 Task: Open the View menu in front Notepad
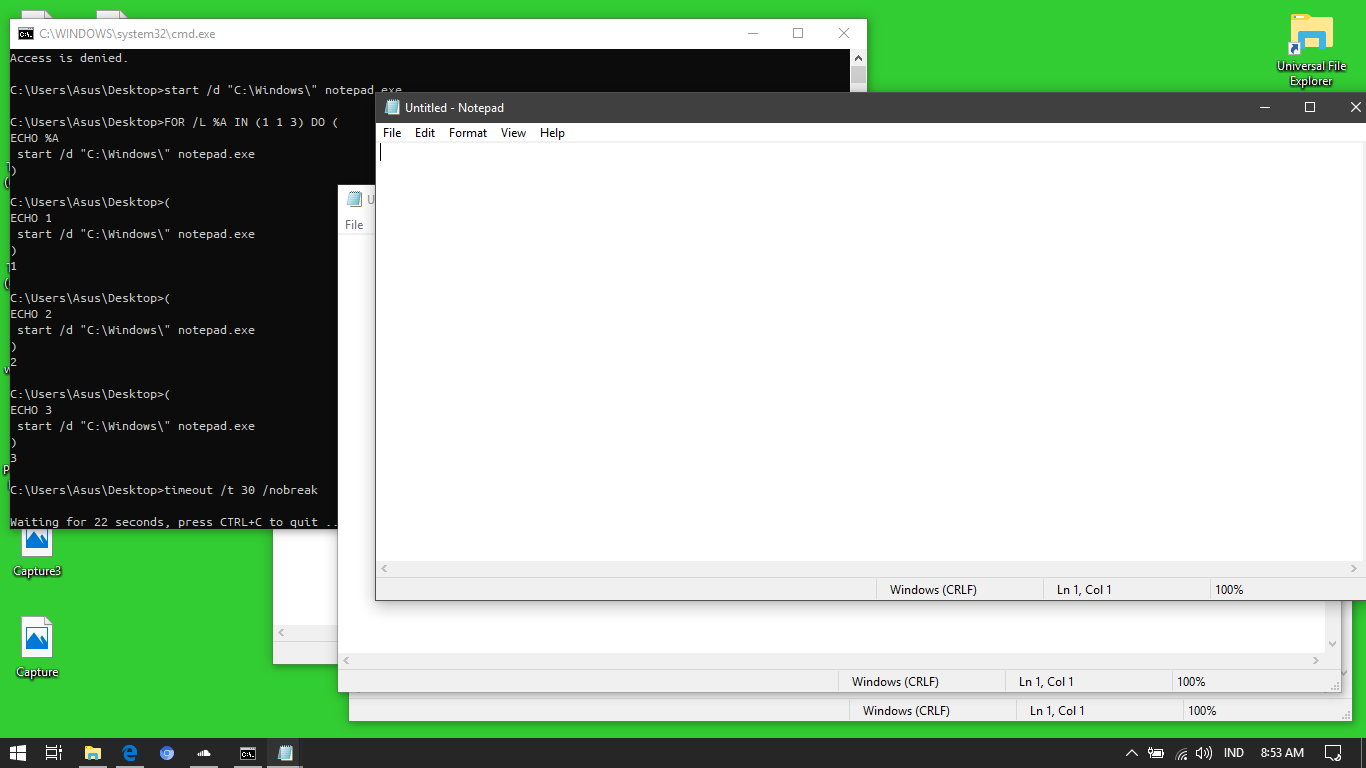pyautogui.click(x=513, y=133)
